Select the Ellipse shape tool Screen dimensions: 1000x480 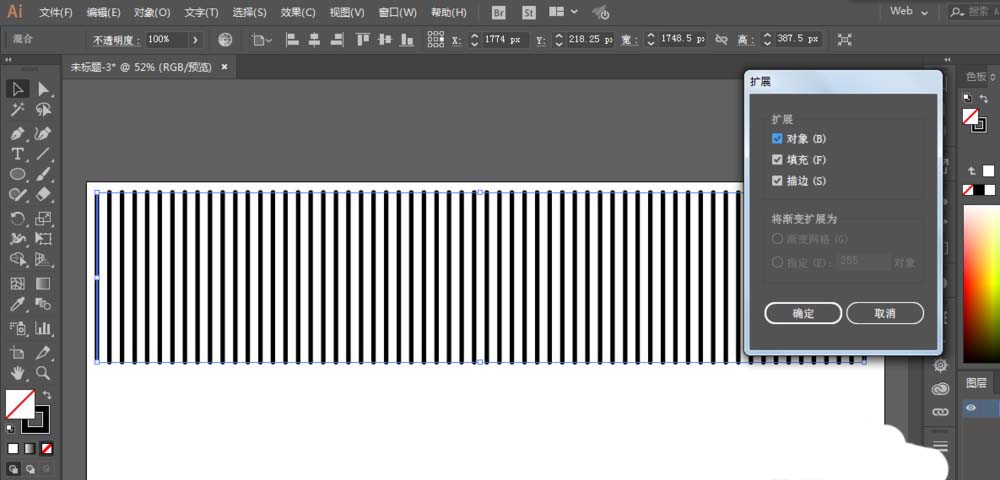coord(18,175)
